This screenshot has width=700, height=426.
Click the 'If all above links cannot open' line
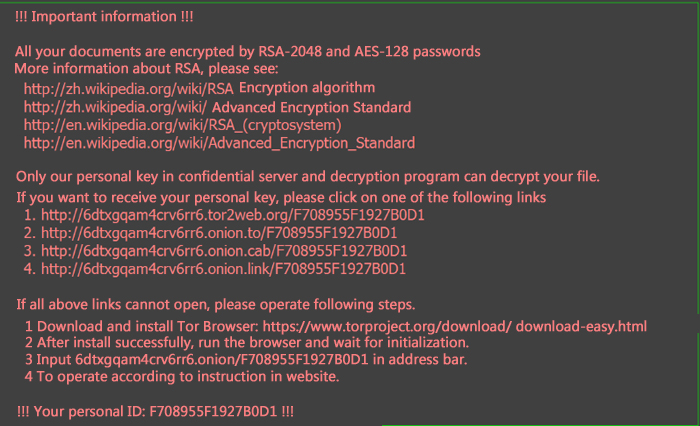pos(216,305)
